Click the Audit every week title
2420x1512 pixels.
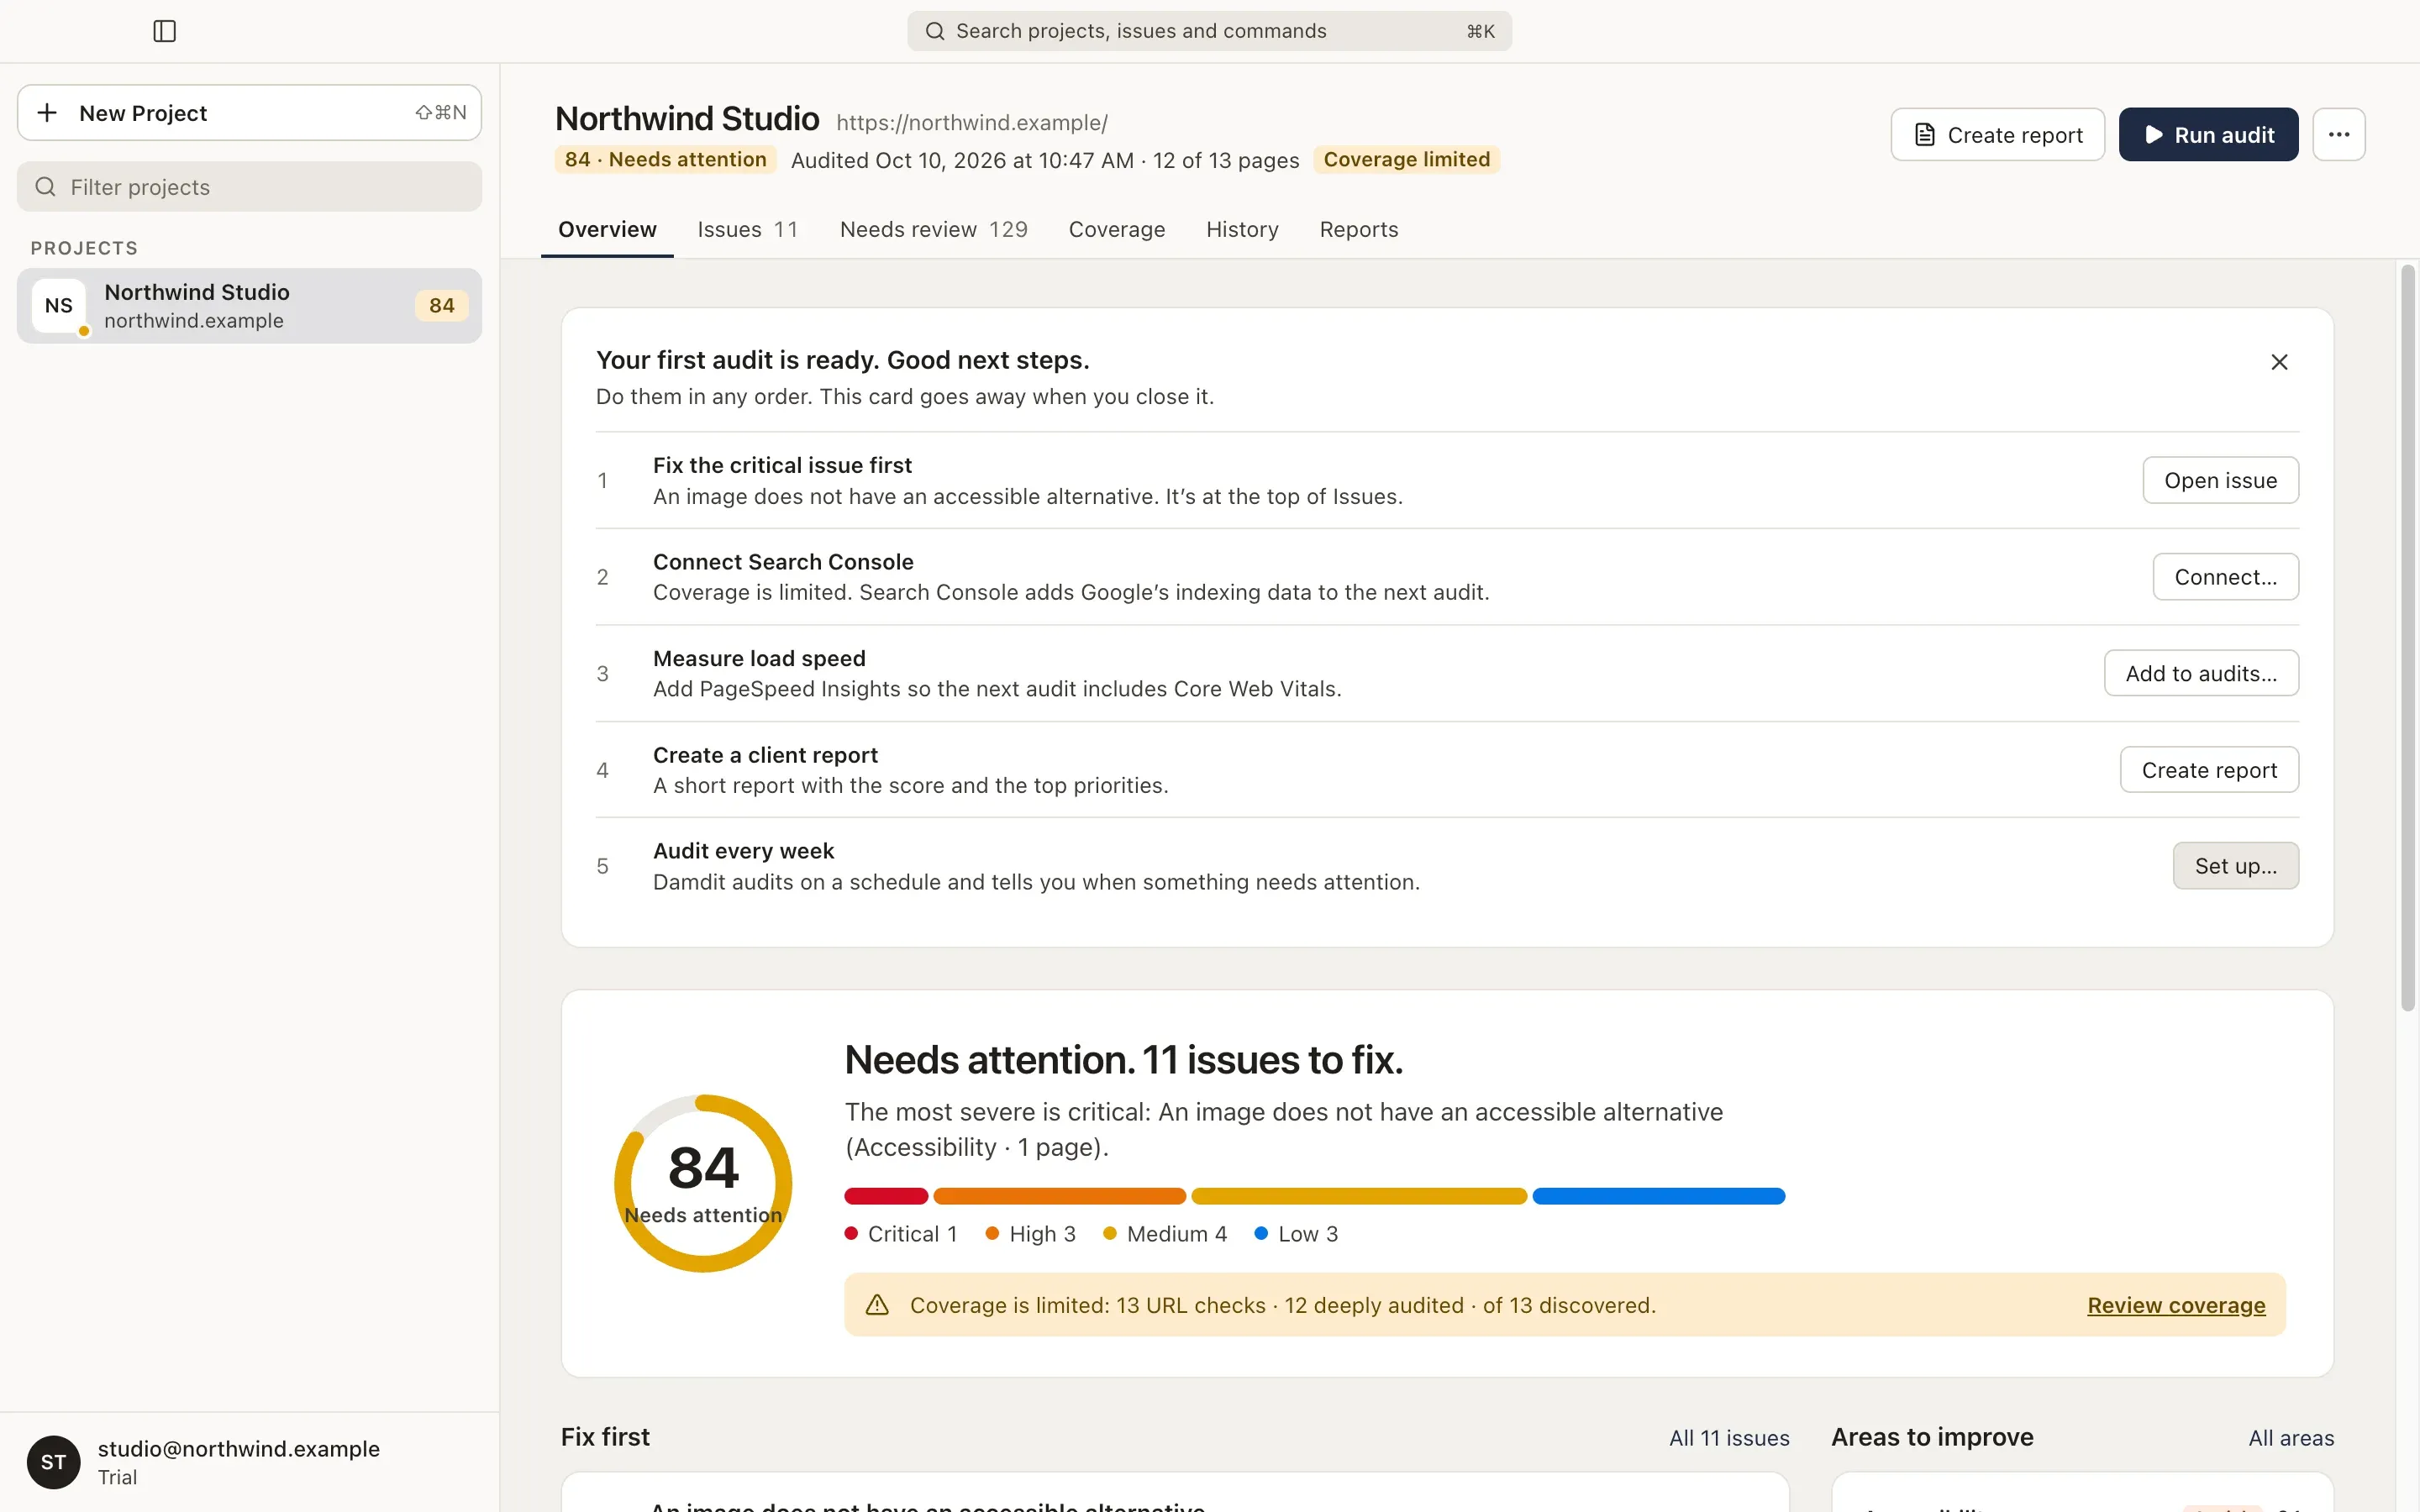(743, 851)
